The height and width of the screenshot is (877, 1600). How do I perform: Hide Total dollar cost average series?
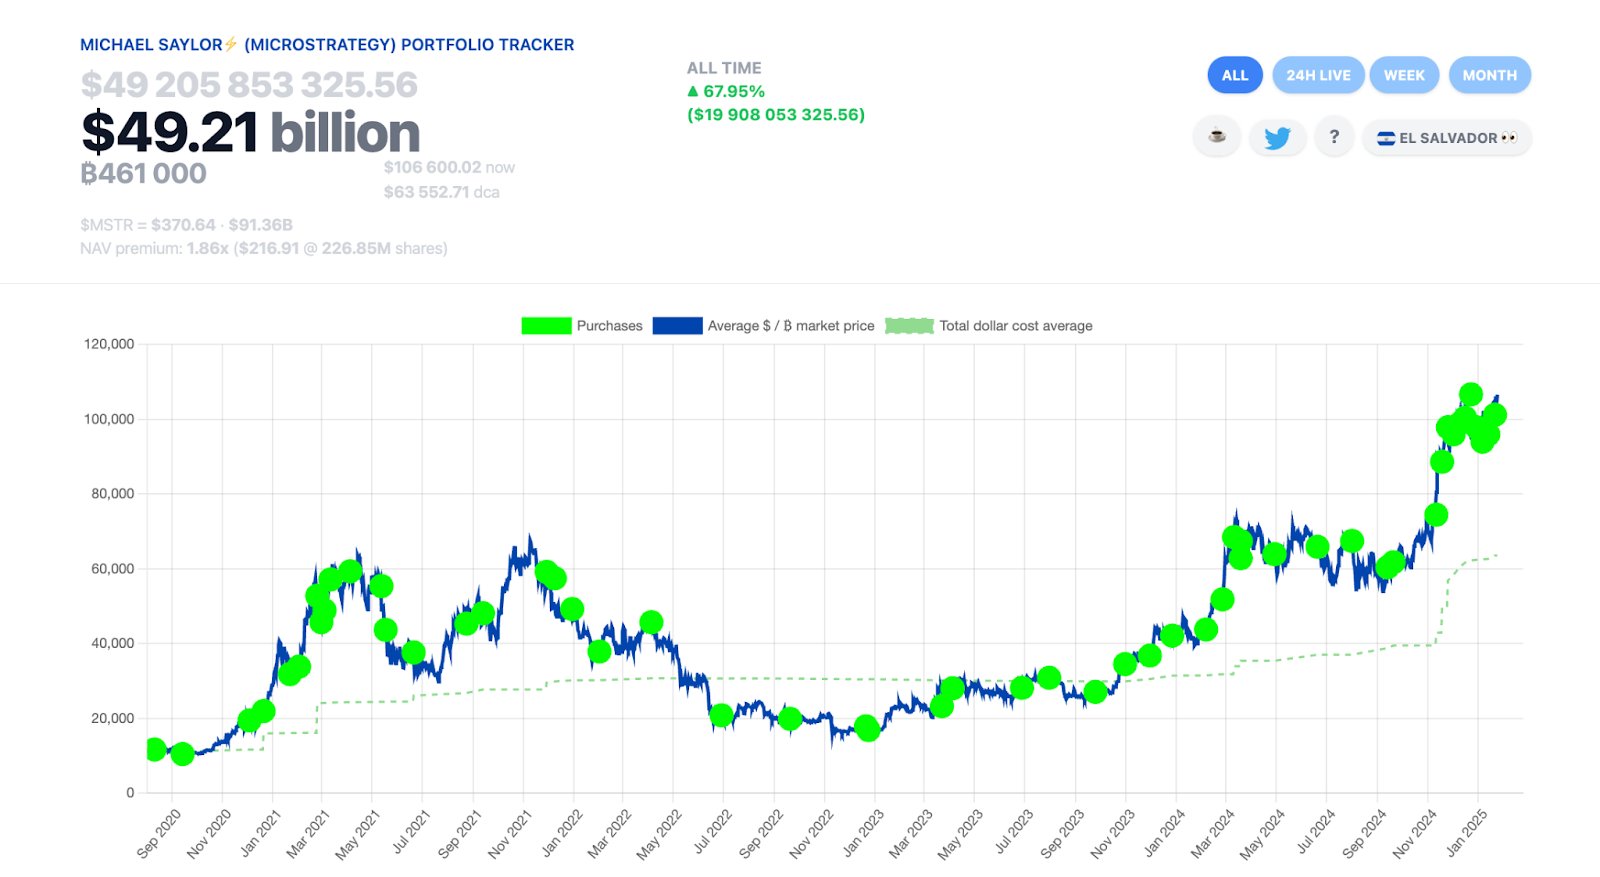click(1015, 326)
